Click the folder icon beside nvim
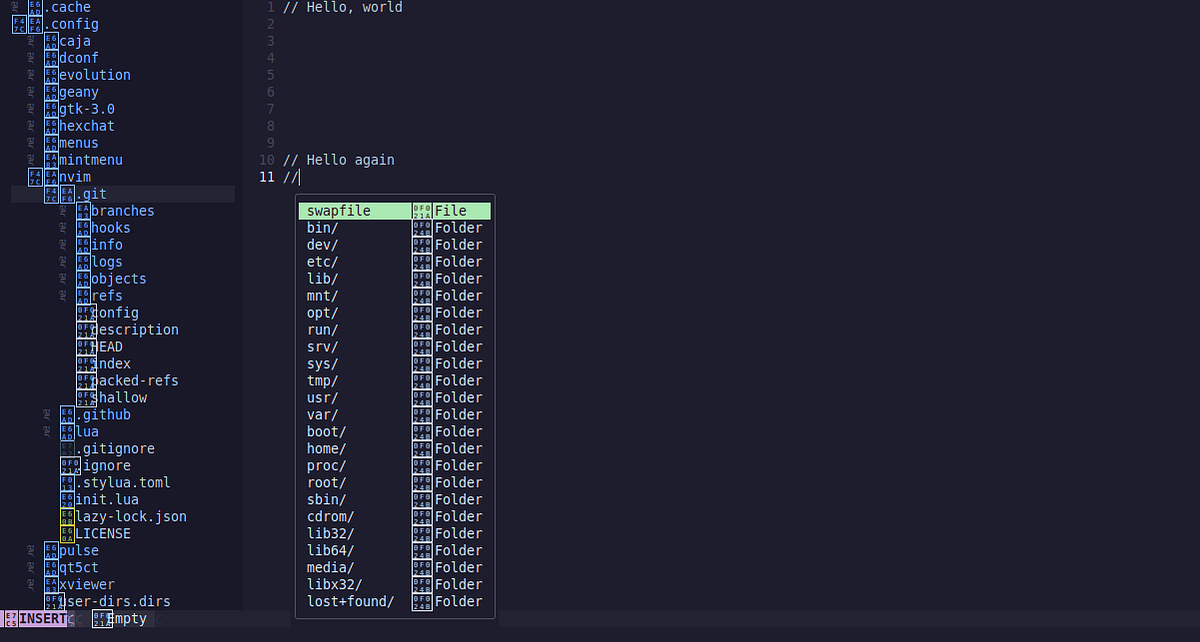The width and height of the screenshot is (1200, 642). [49, 177]
